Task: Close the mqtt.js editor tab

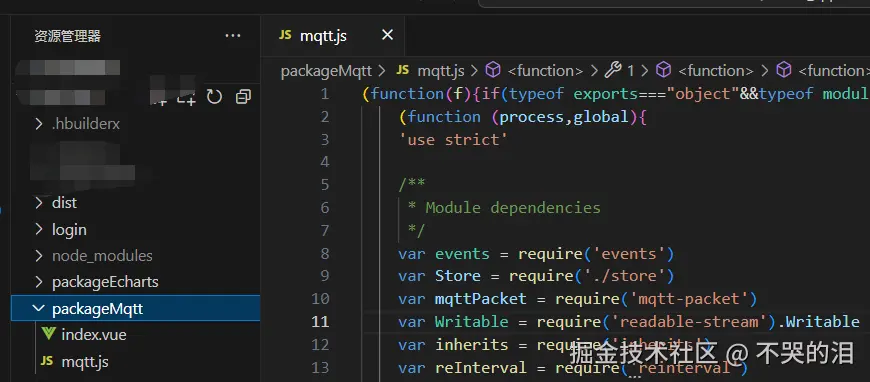Action: tap(387, 36)
